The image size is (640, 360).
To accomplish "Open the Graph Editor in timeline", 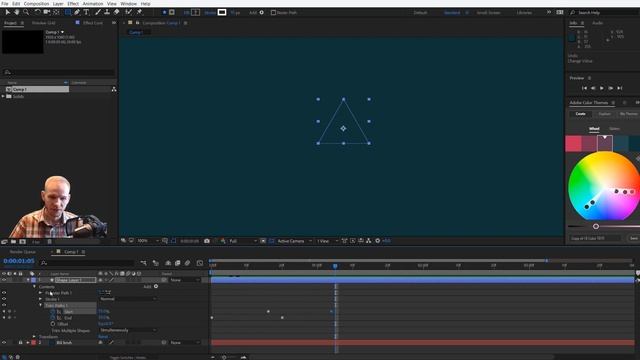I will pyautogui.click(x=200, y=263).
